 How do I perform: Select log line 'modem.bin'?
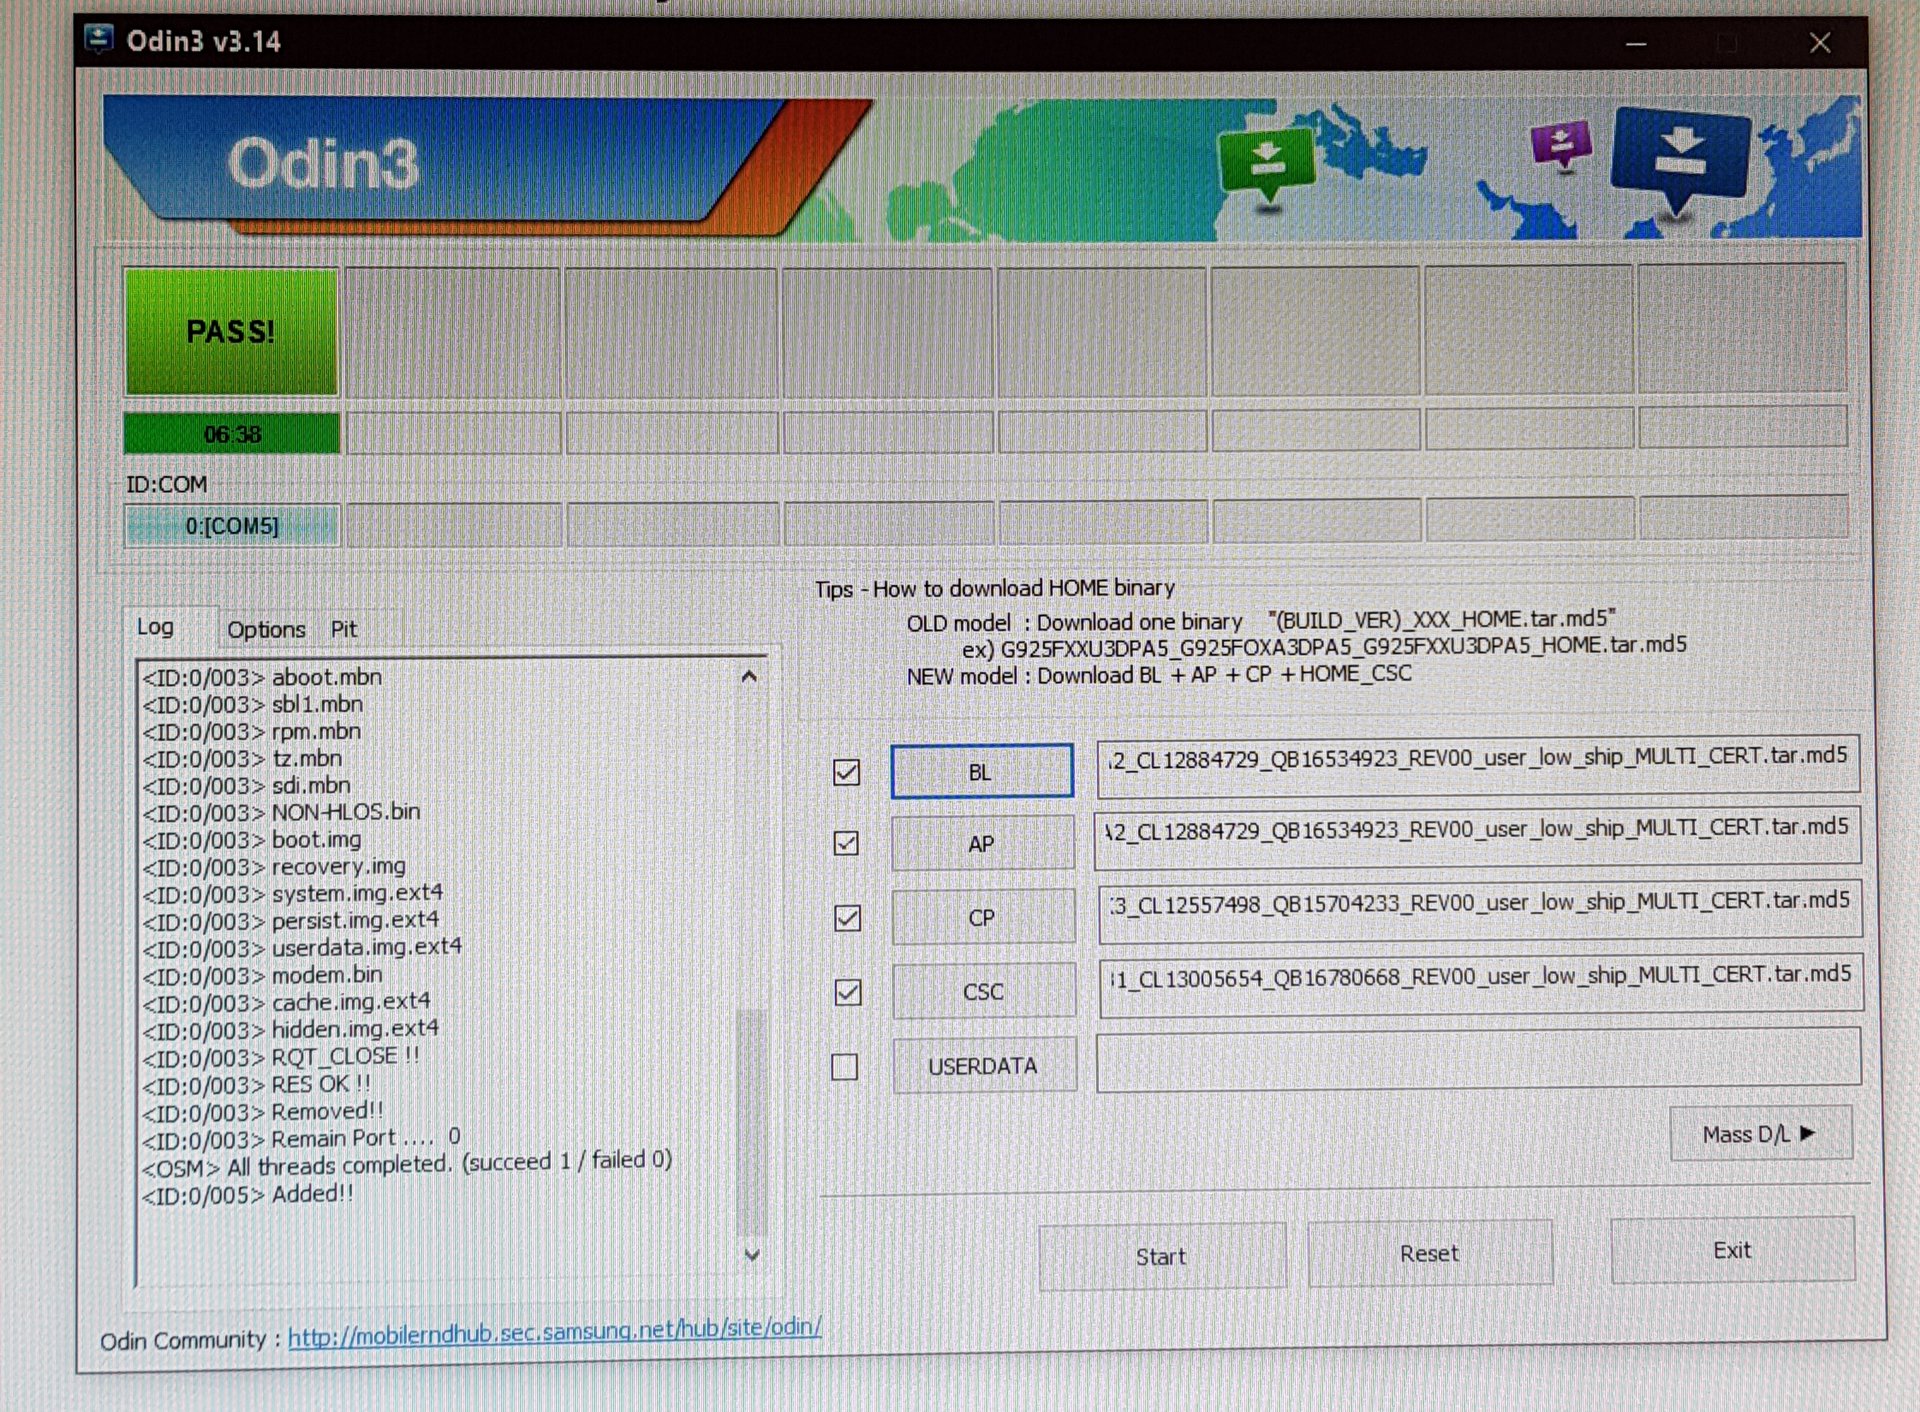262,975
